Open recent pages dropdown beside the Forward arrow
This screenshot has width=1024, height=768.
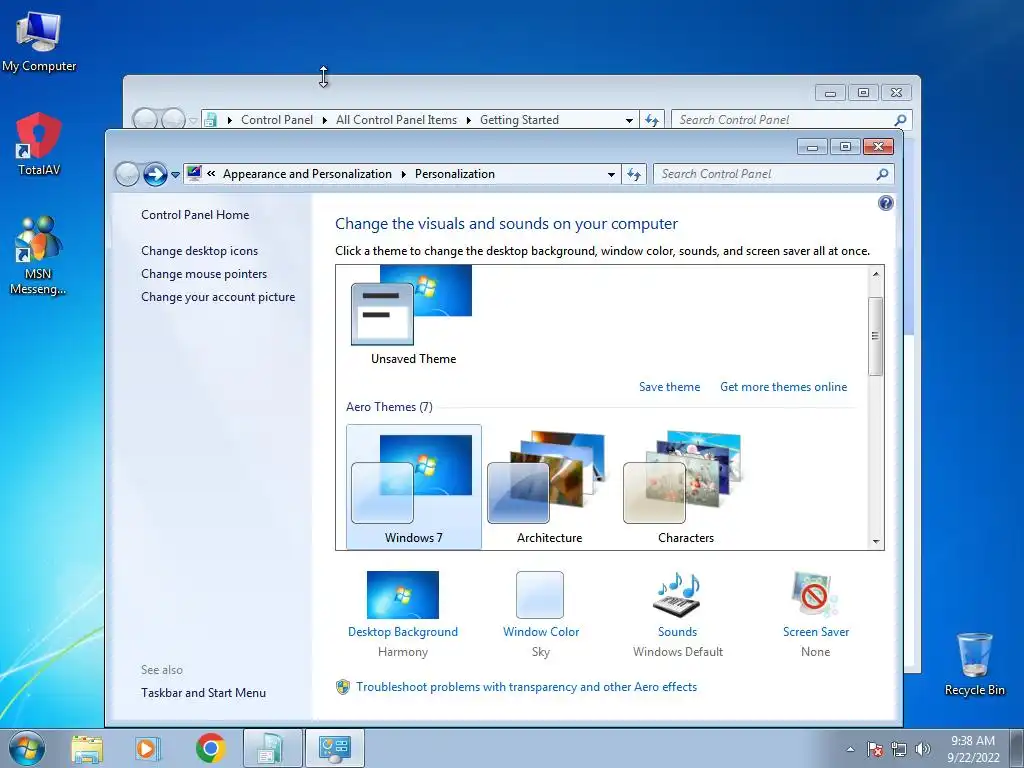pos(175,175)
